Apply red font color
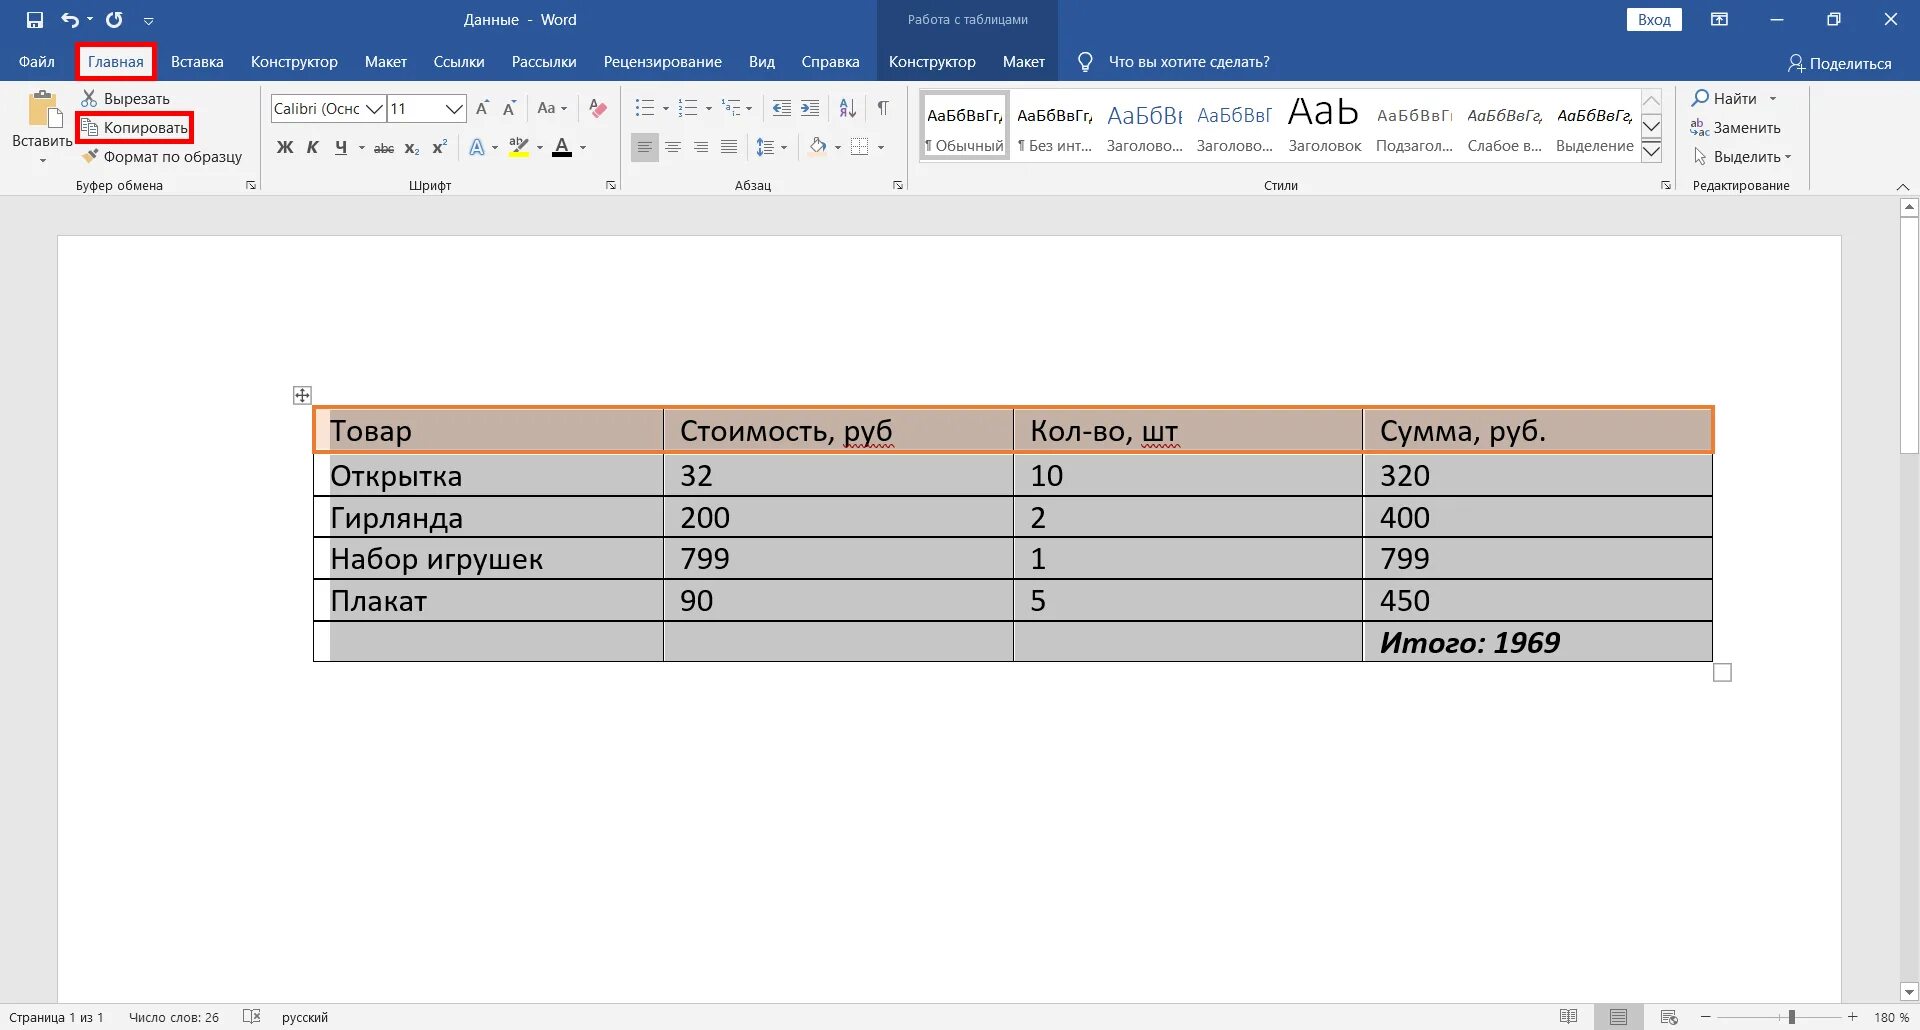This screenshot has height=1030, width=1920. (x=562, y=147)
